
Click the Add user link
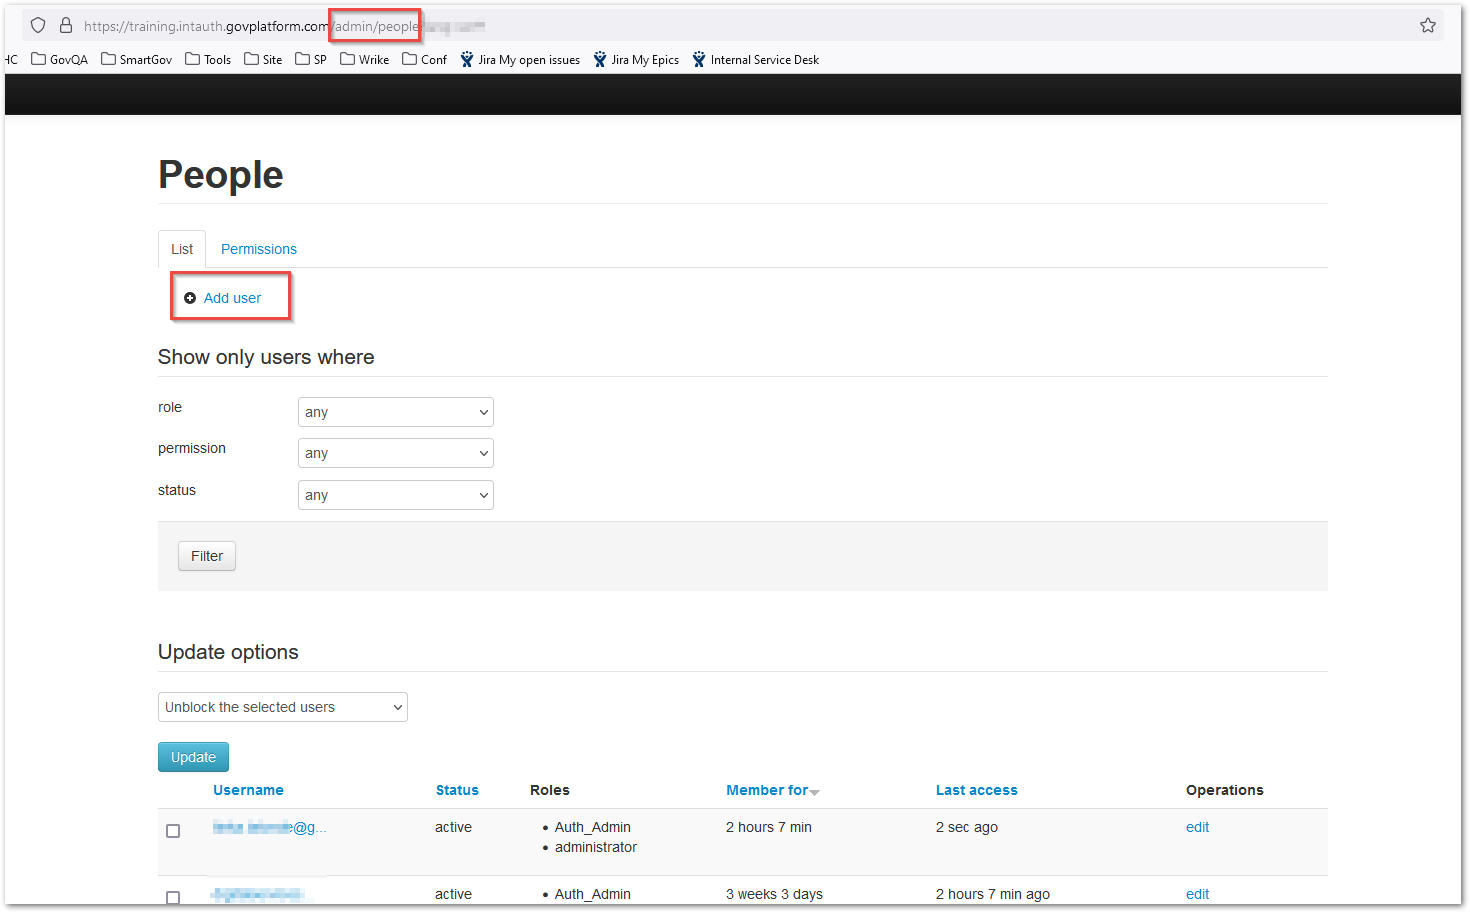233,298
